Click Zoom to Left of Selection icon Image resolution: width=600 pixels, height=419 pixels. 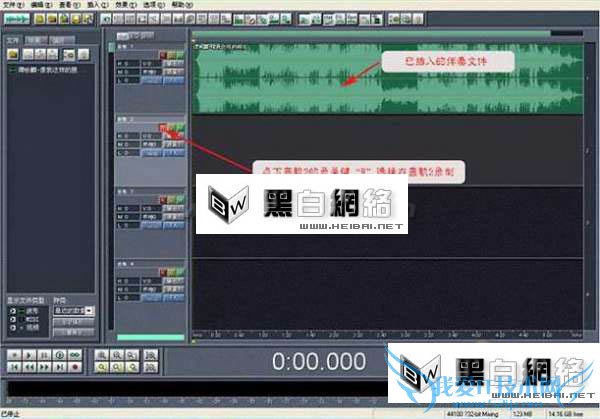[x=117, y=367]
